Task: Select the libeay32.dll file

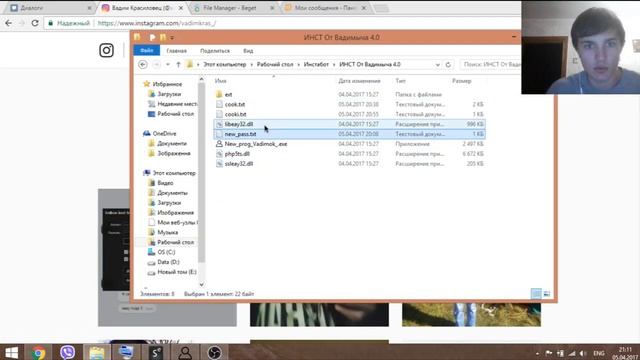Action: tap(239, 124)
